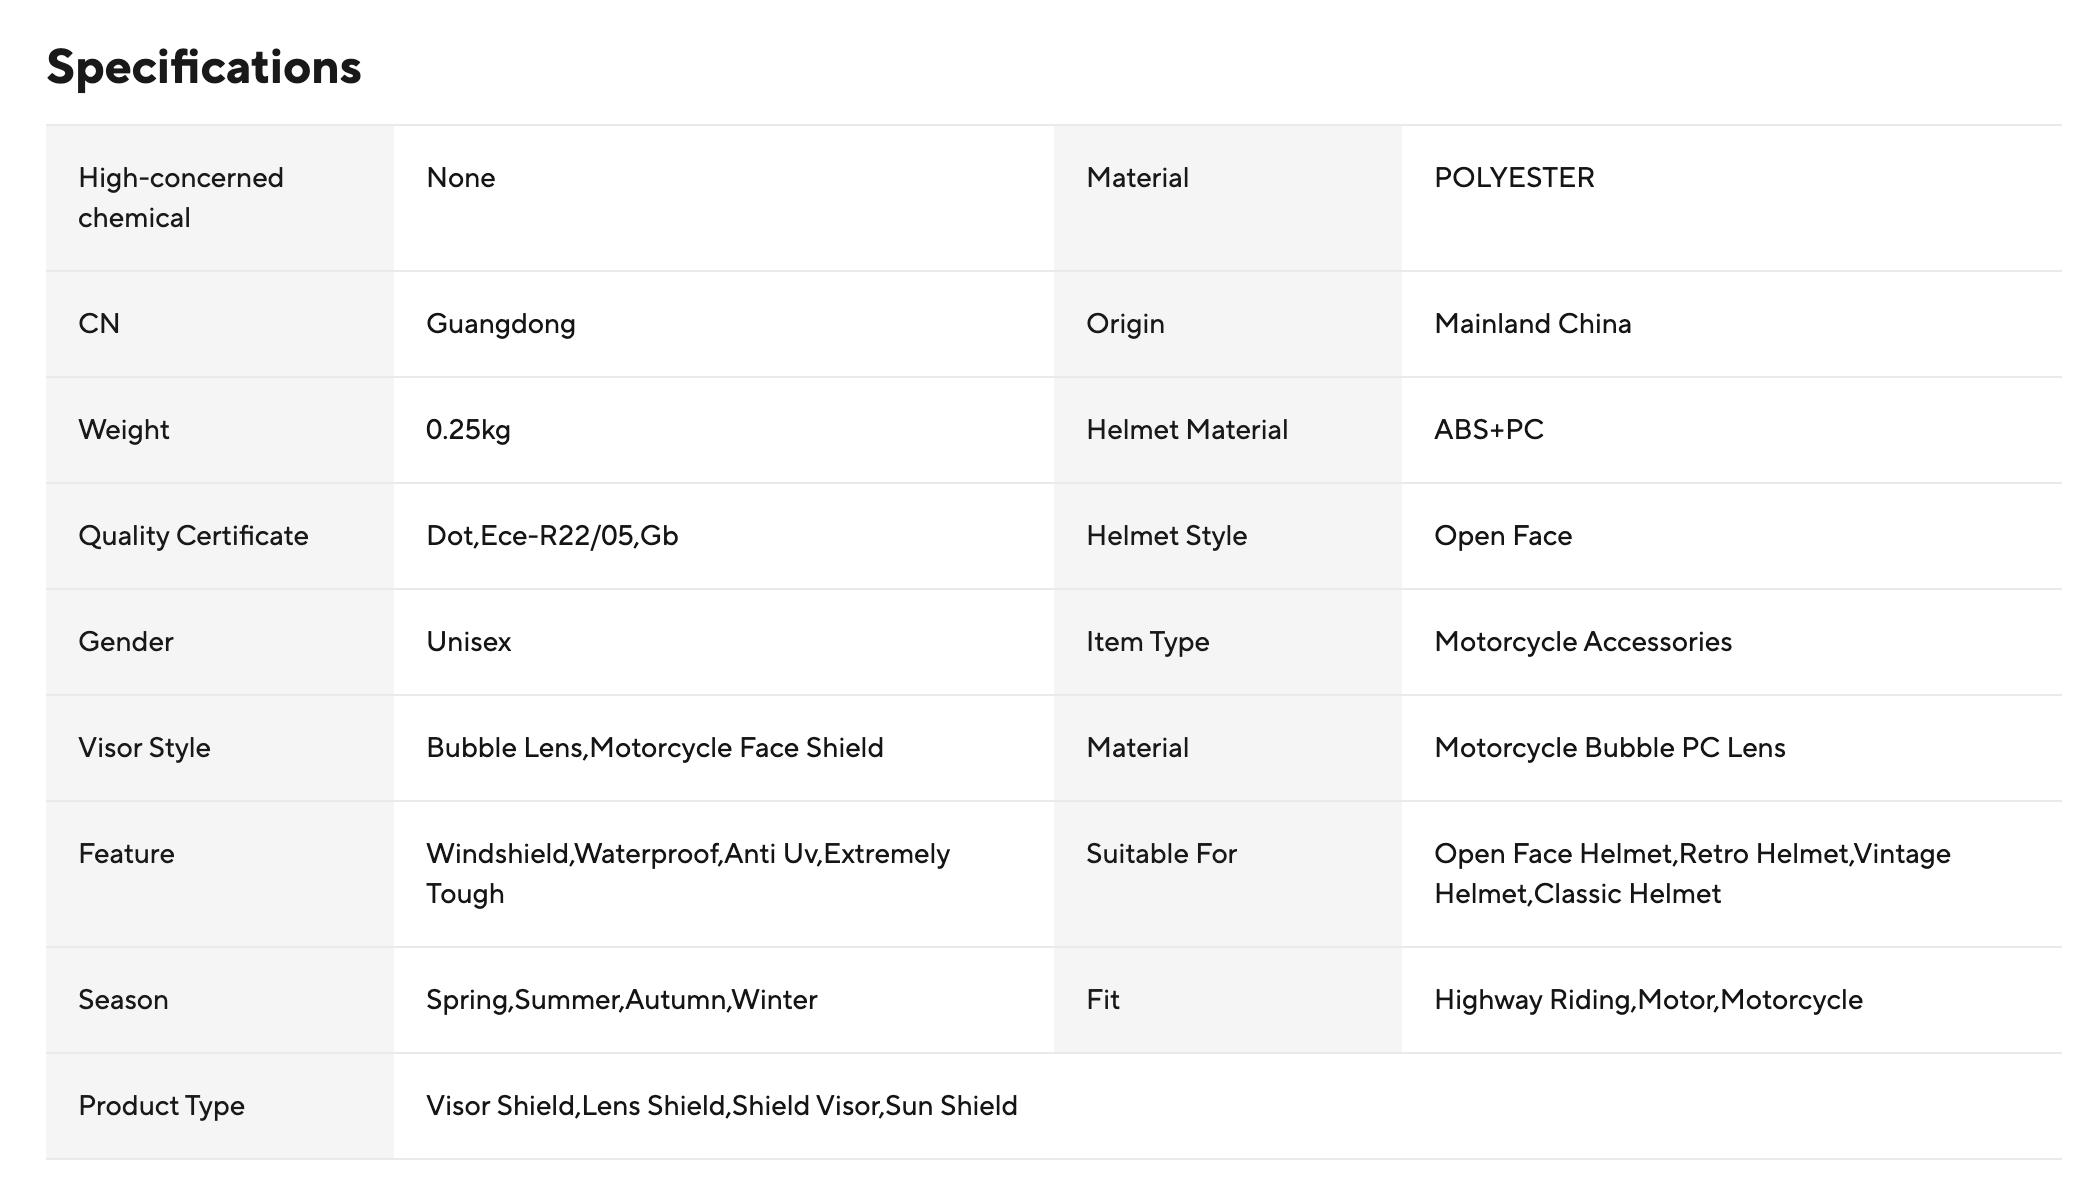Select the Spring,Summer,Autumn,Winter season value
The image size is (2076, 1200).
[x=621, y=1000]
